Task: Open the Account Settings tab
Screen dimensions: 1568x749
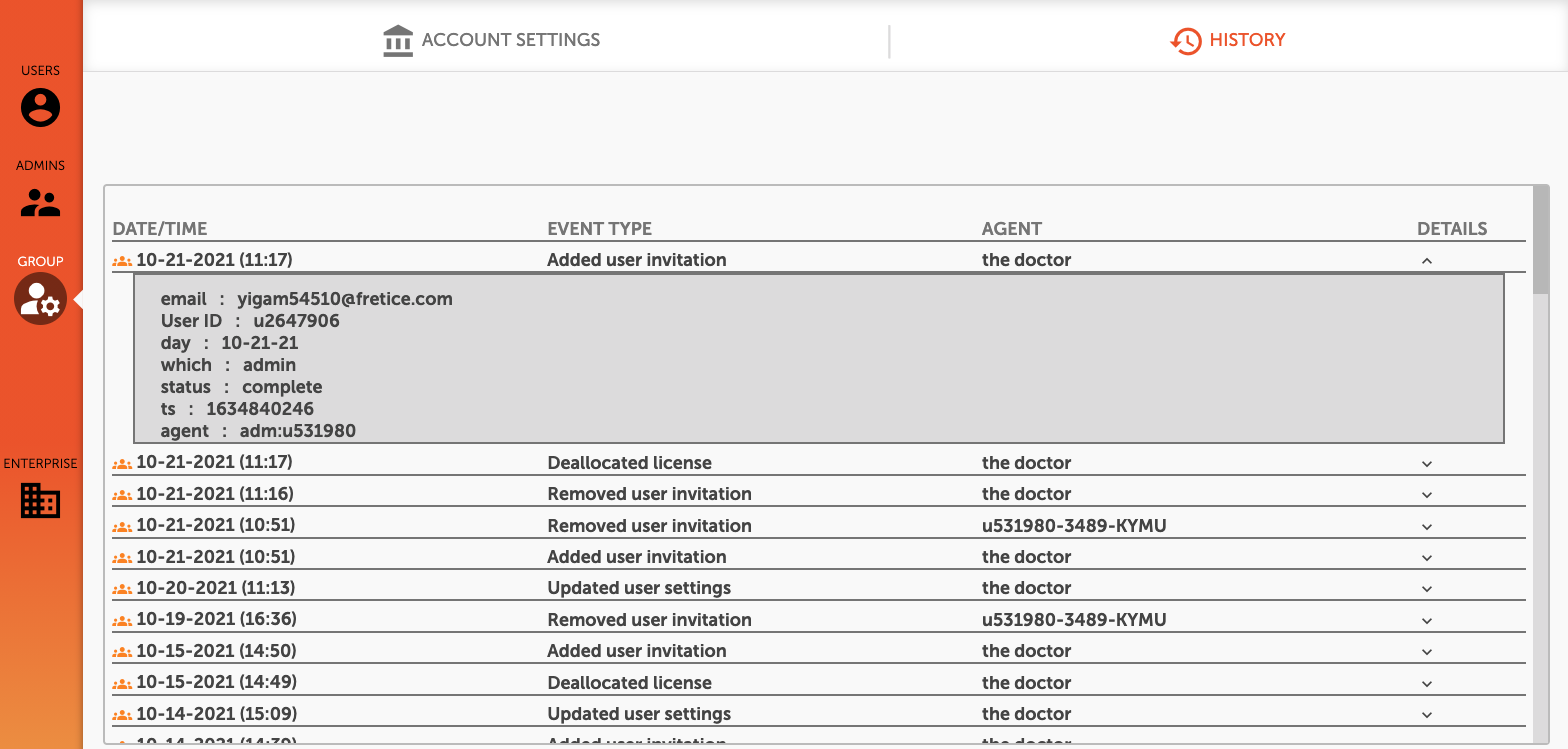Action: [491, 41]
